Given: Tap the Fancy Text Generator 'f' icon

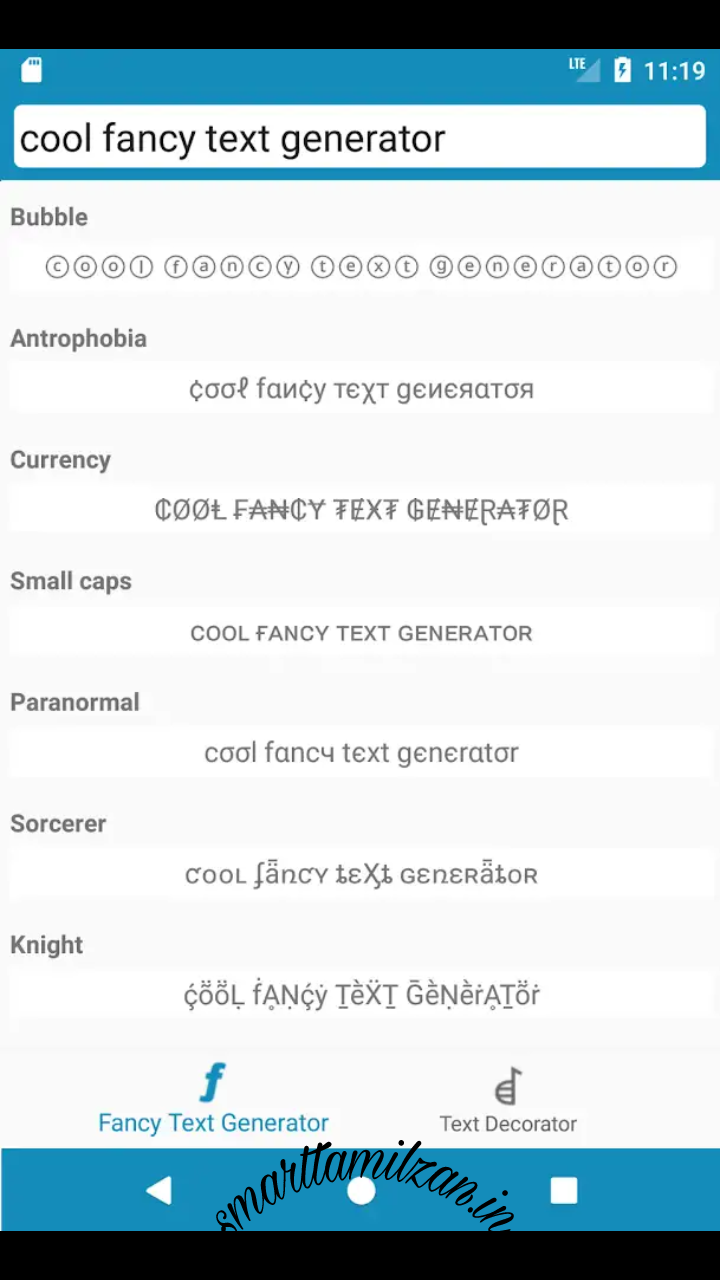Looking at the screenshot, I should click(x=213, y=1080).
